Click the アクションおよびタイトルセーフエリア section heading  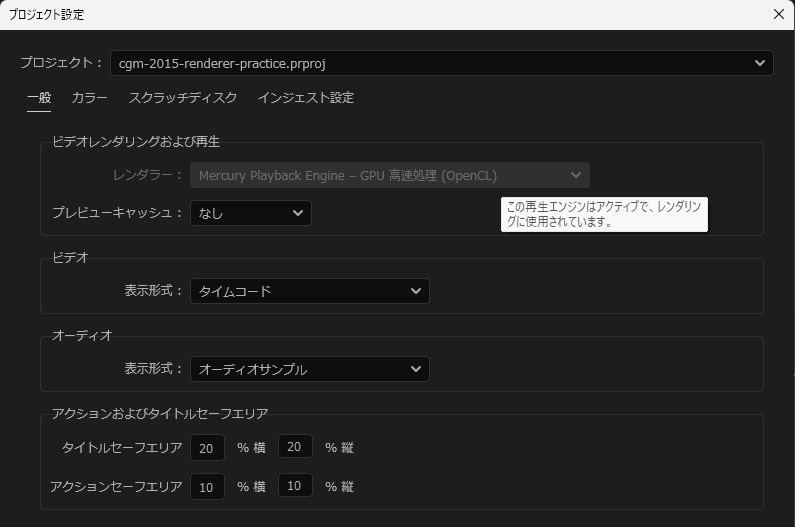pos(160,413)
